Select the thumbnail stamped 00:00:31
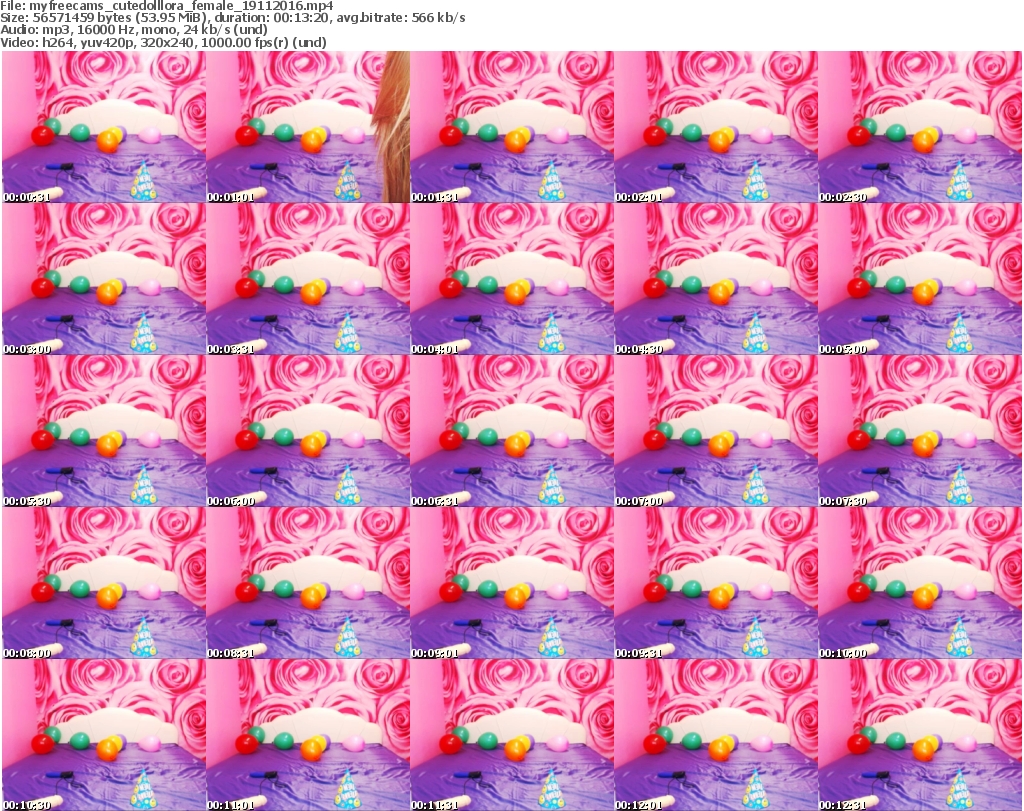 point(104,127)
